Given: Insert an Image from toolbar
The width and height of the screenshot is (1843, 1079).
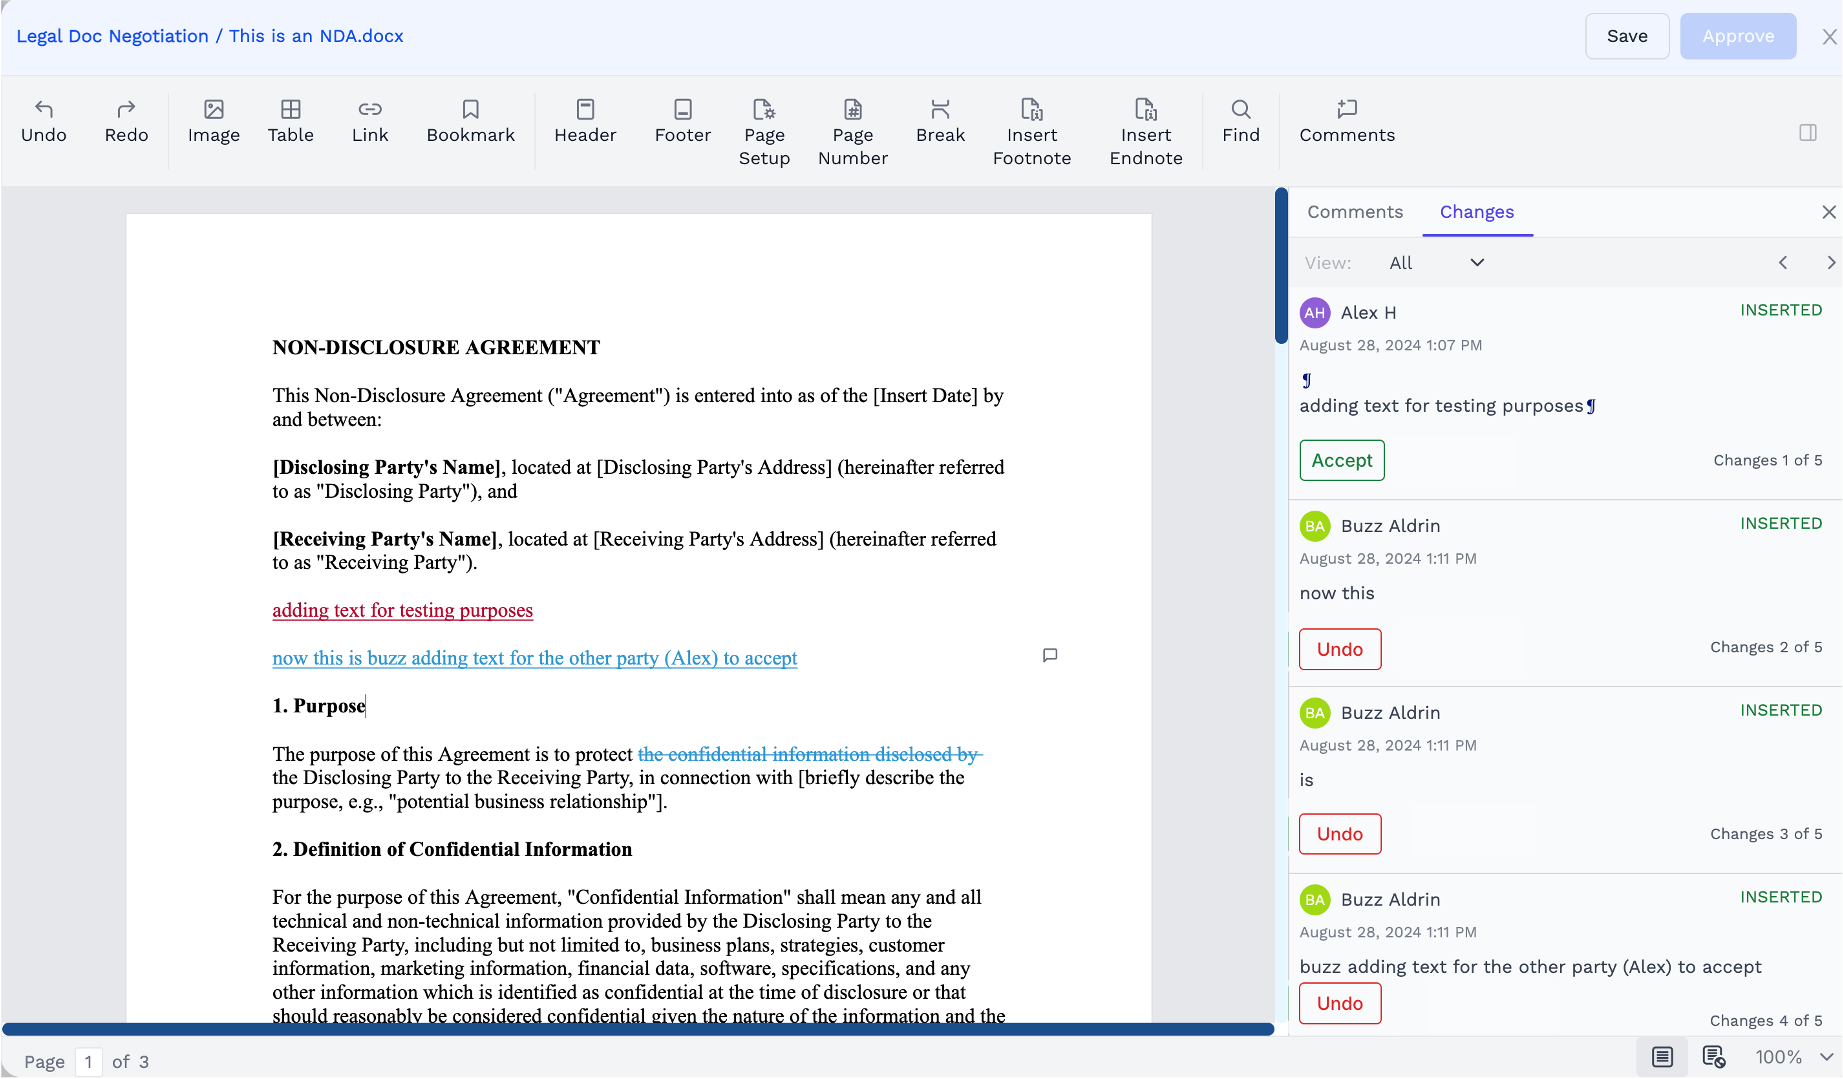Looking at the screenshot, I should (x=213, y=121).
